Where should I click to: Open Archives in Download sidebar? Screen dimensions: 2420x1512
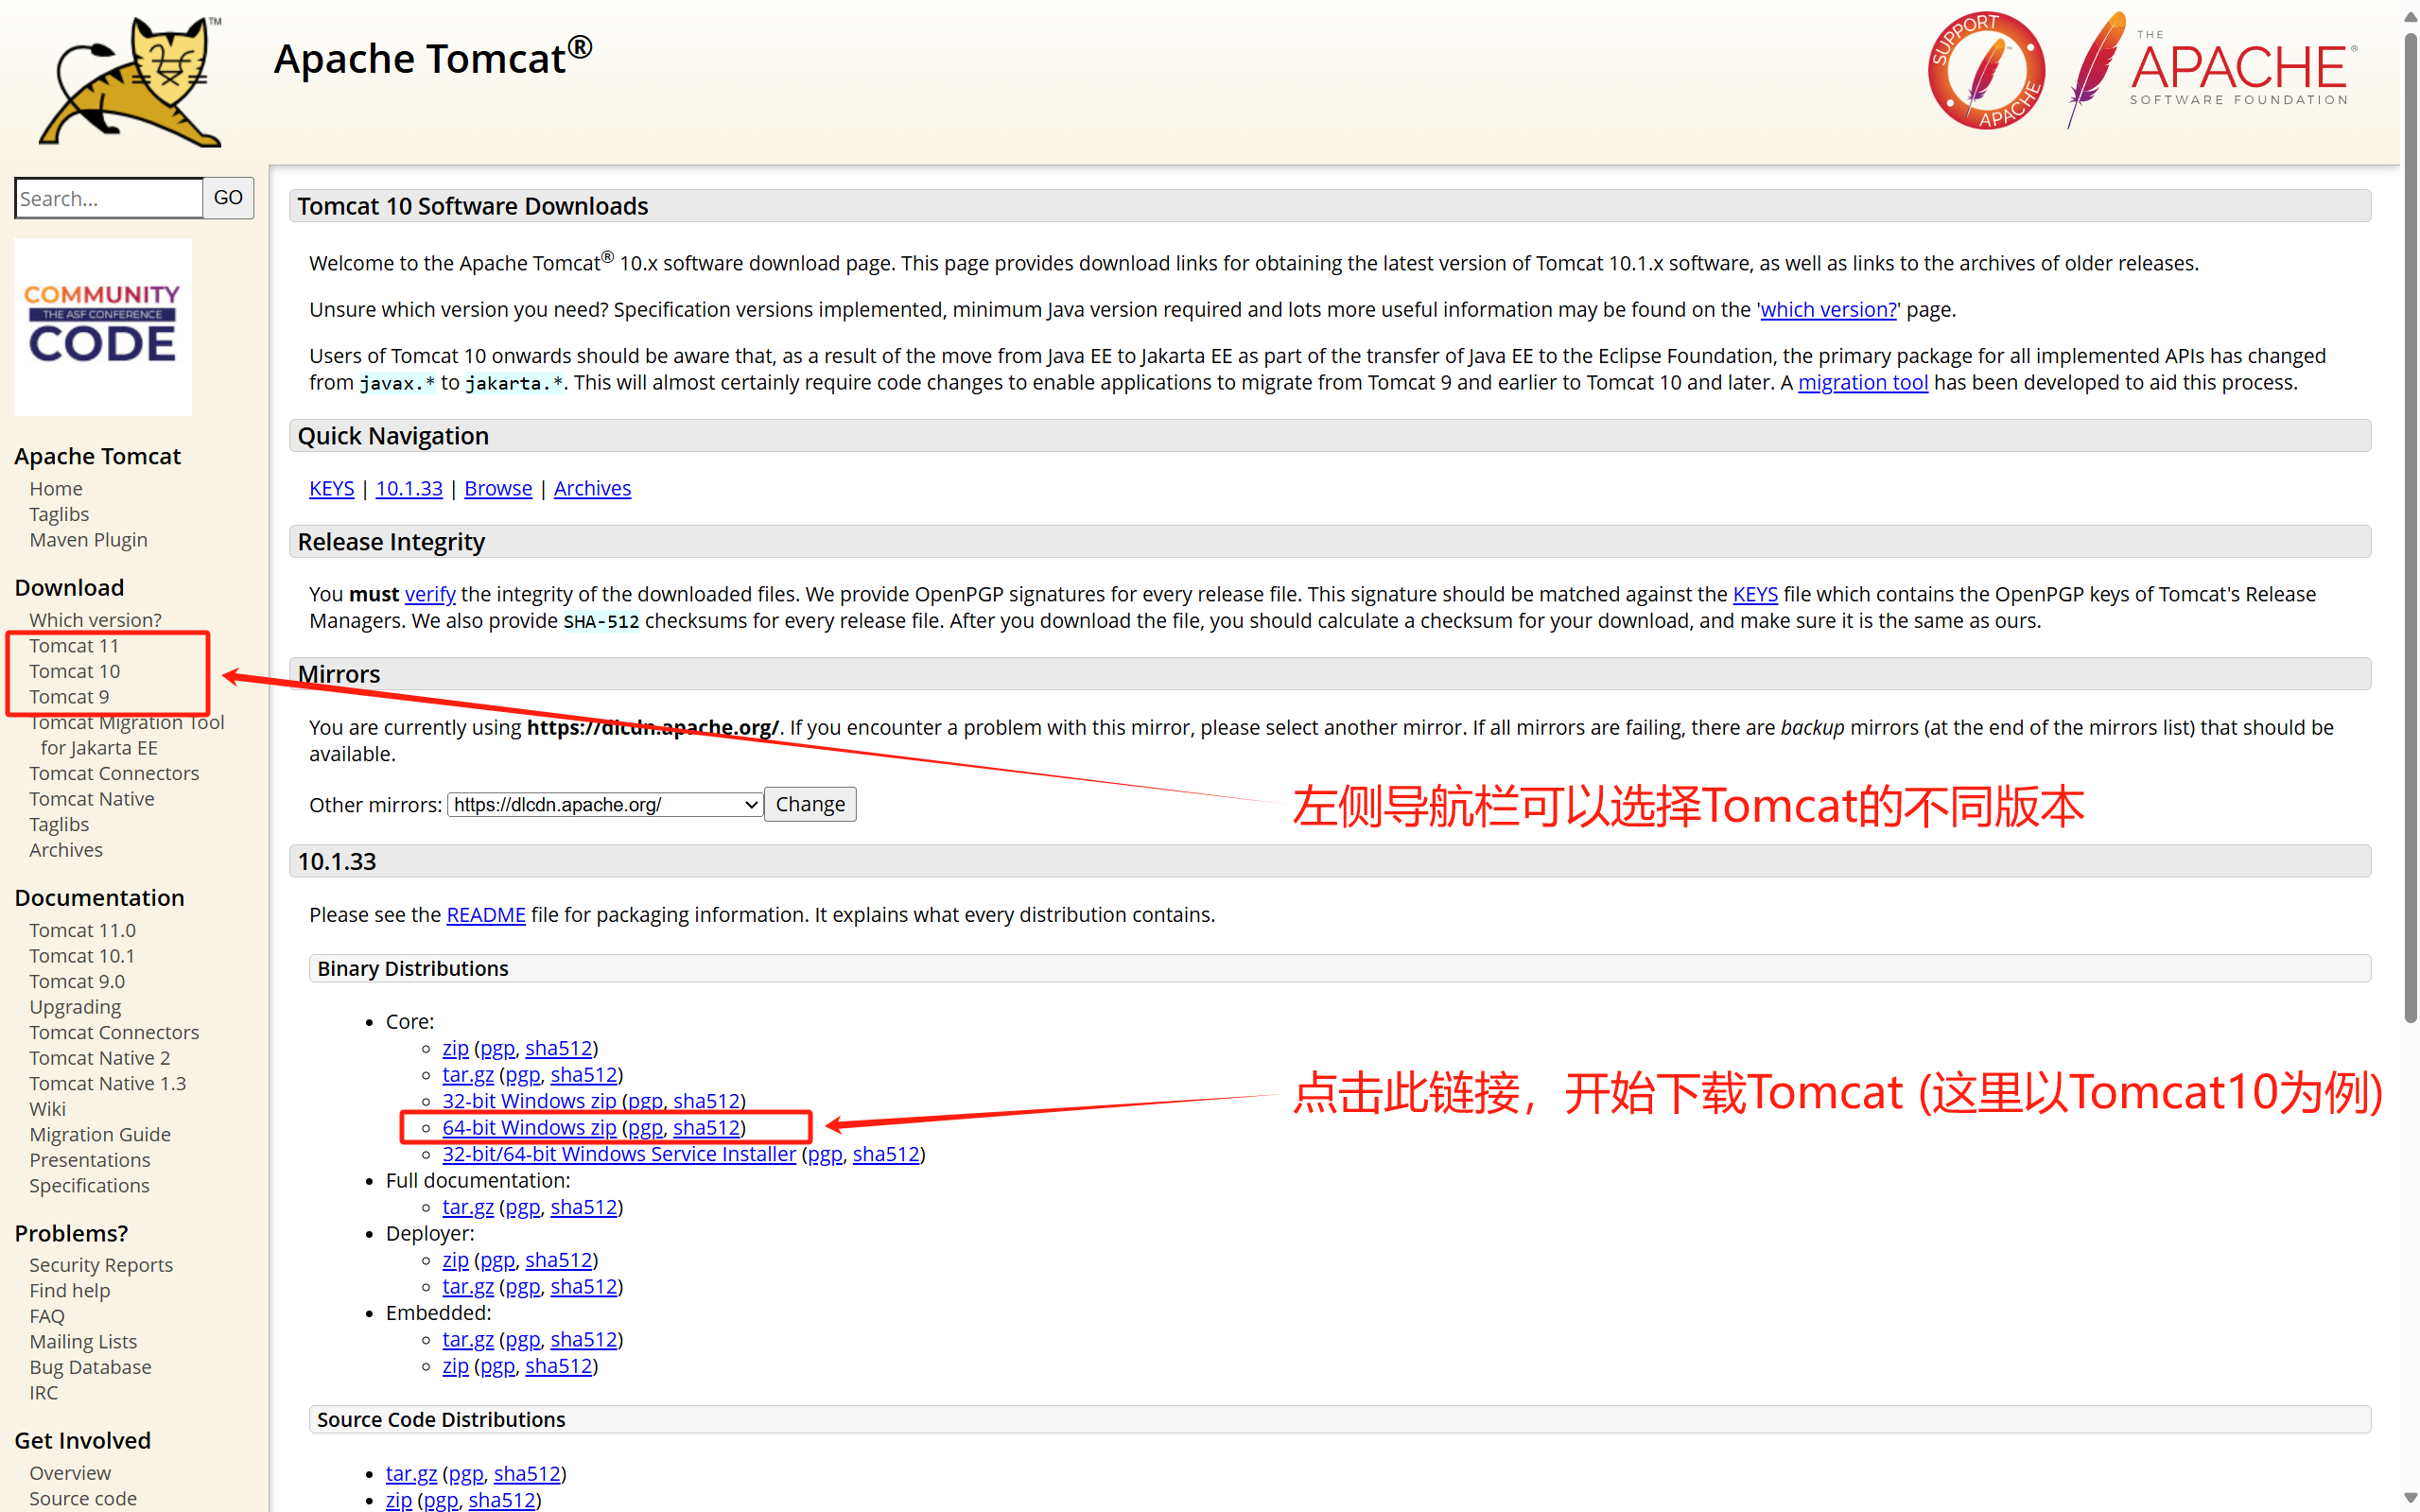[66, 850]
